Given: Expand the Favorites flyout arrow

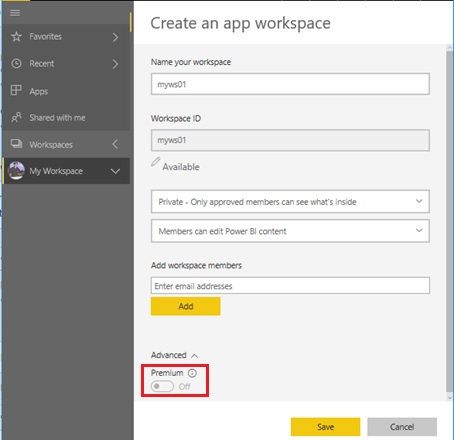Looking at the screenshot, I should (115, 37).
